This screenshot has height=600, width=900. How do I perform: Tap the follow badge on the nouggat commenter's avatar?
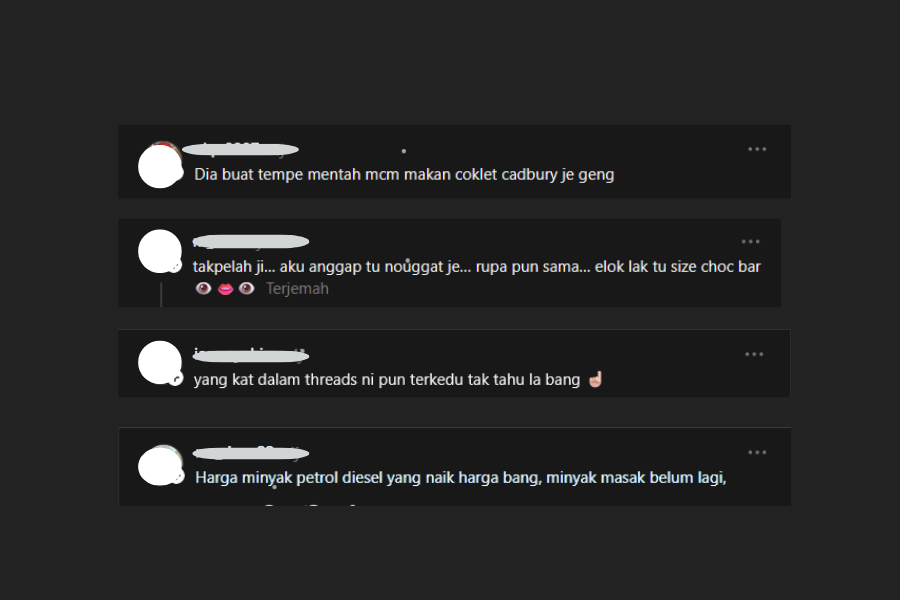(176, 266)
